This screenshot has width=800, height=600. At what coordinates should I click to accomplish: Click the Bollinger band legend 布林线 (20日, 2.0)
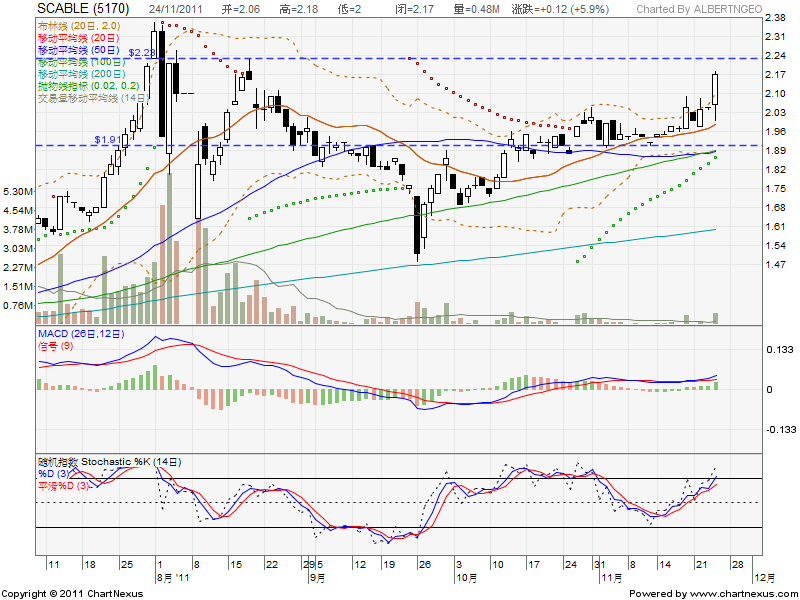[78, 24]
